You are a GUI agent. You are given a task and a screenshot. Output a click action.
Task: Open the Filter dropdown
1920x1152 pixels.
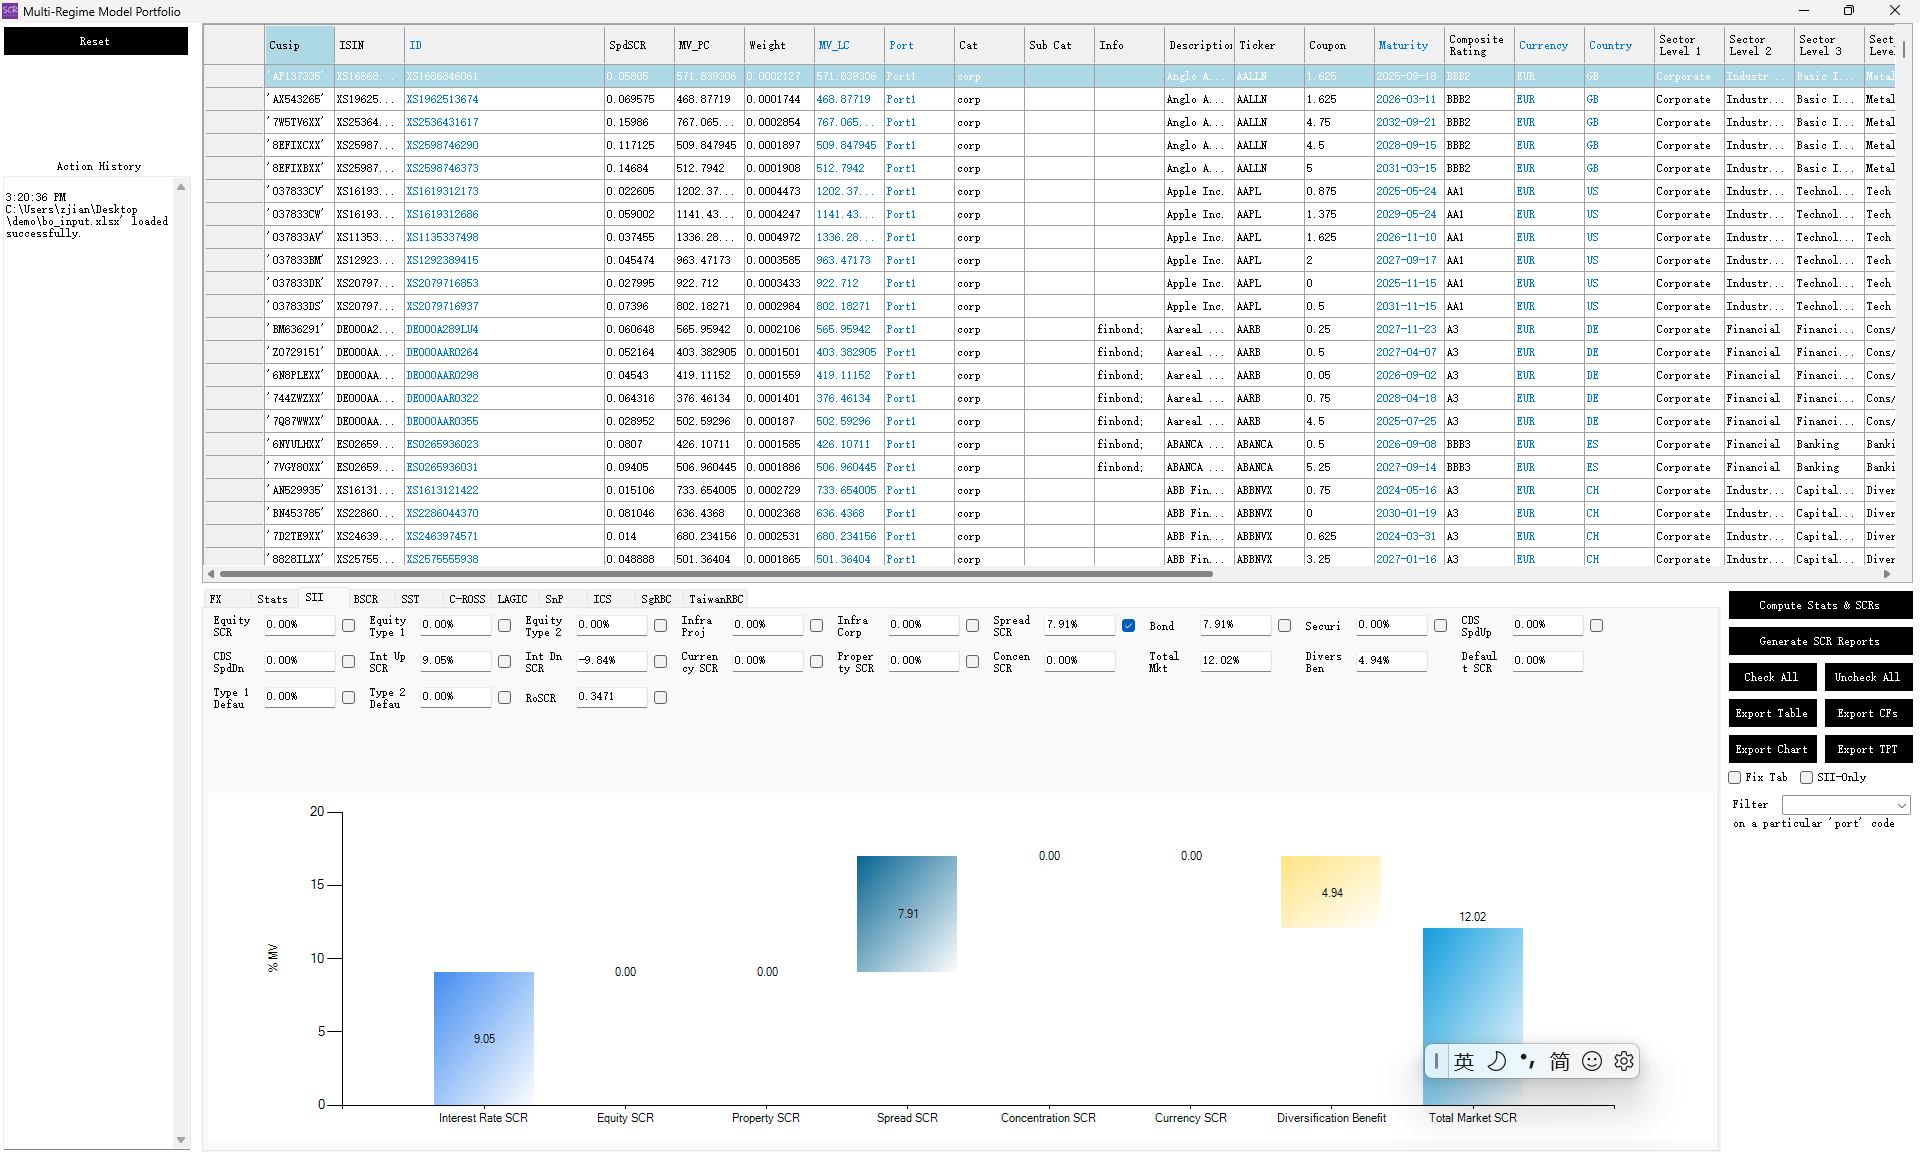coord(1846,805)
